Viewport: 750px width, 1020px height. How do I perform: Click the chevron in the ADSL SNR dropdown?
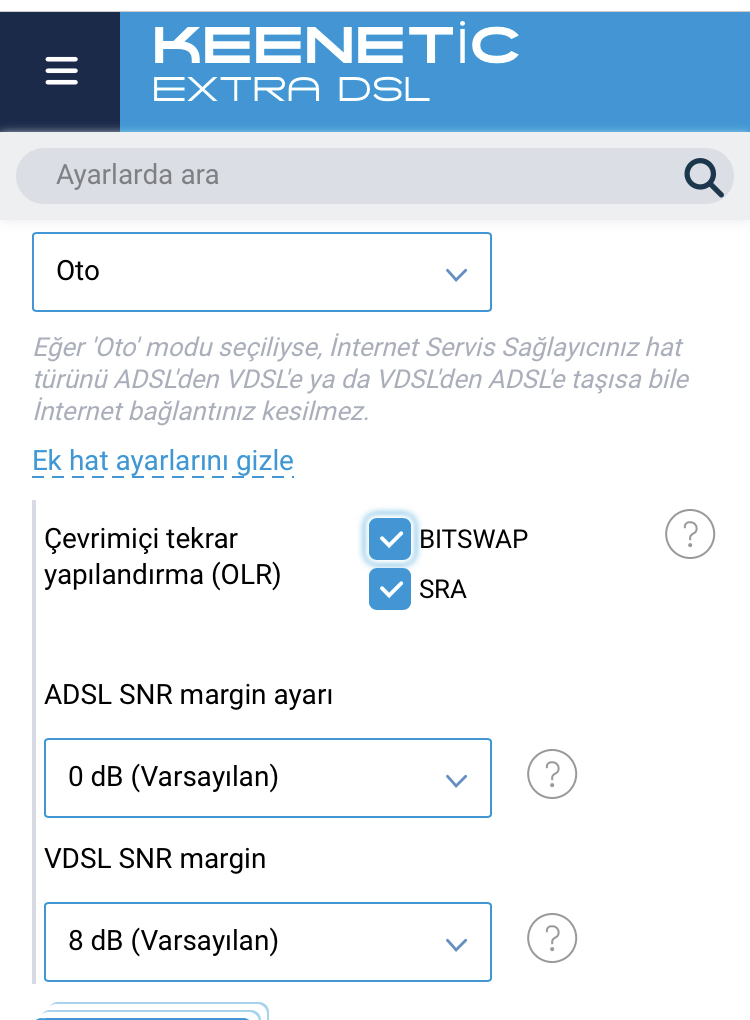456,781
